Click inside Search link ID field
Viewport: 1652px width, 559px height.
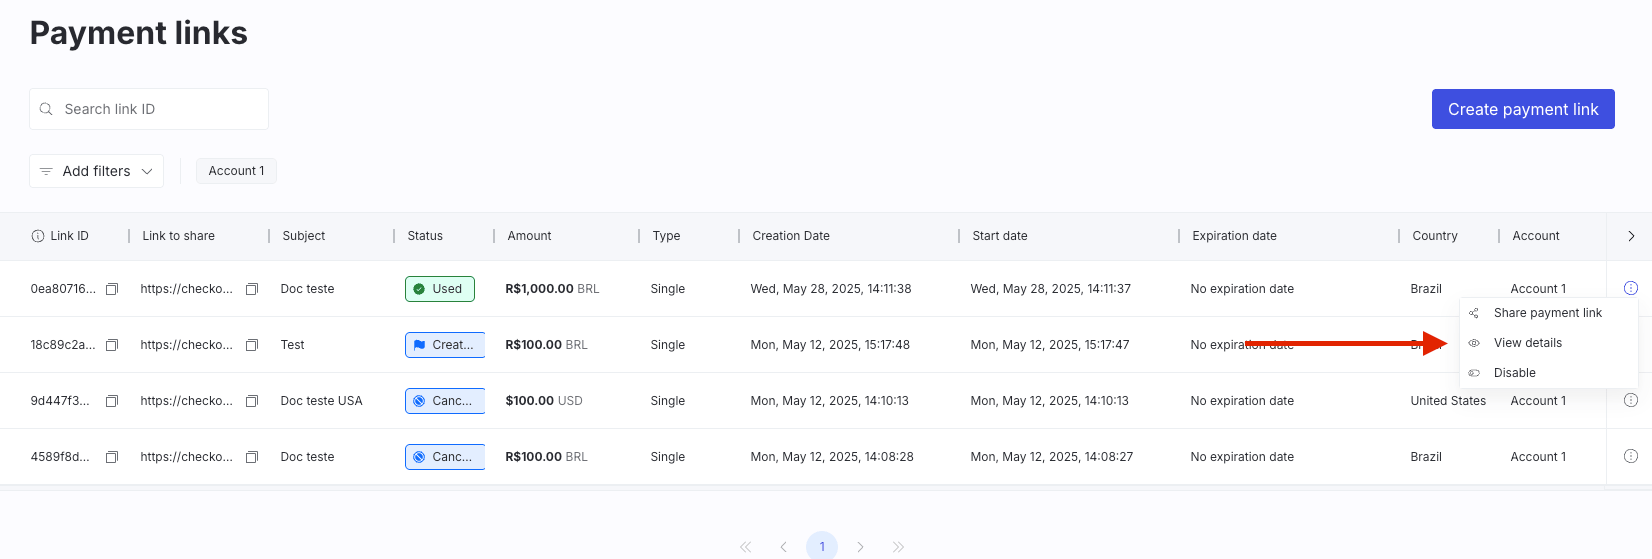point(149,109)
